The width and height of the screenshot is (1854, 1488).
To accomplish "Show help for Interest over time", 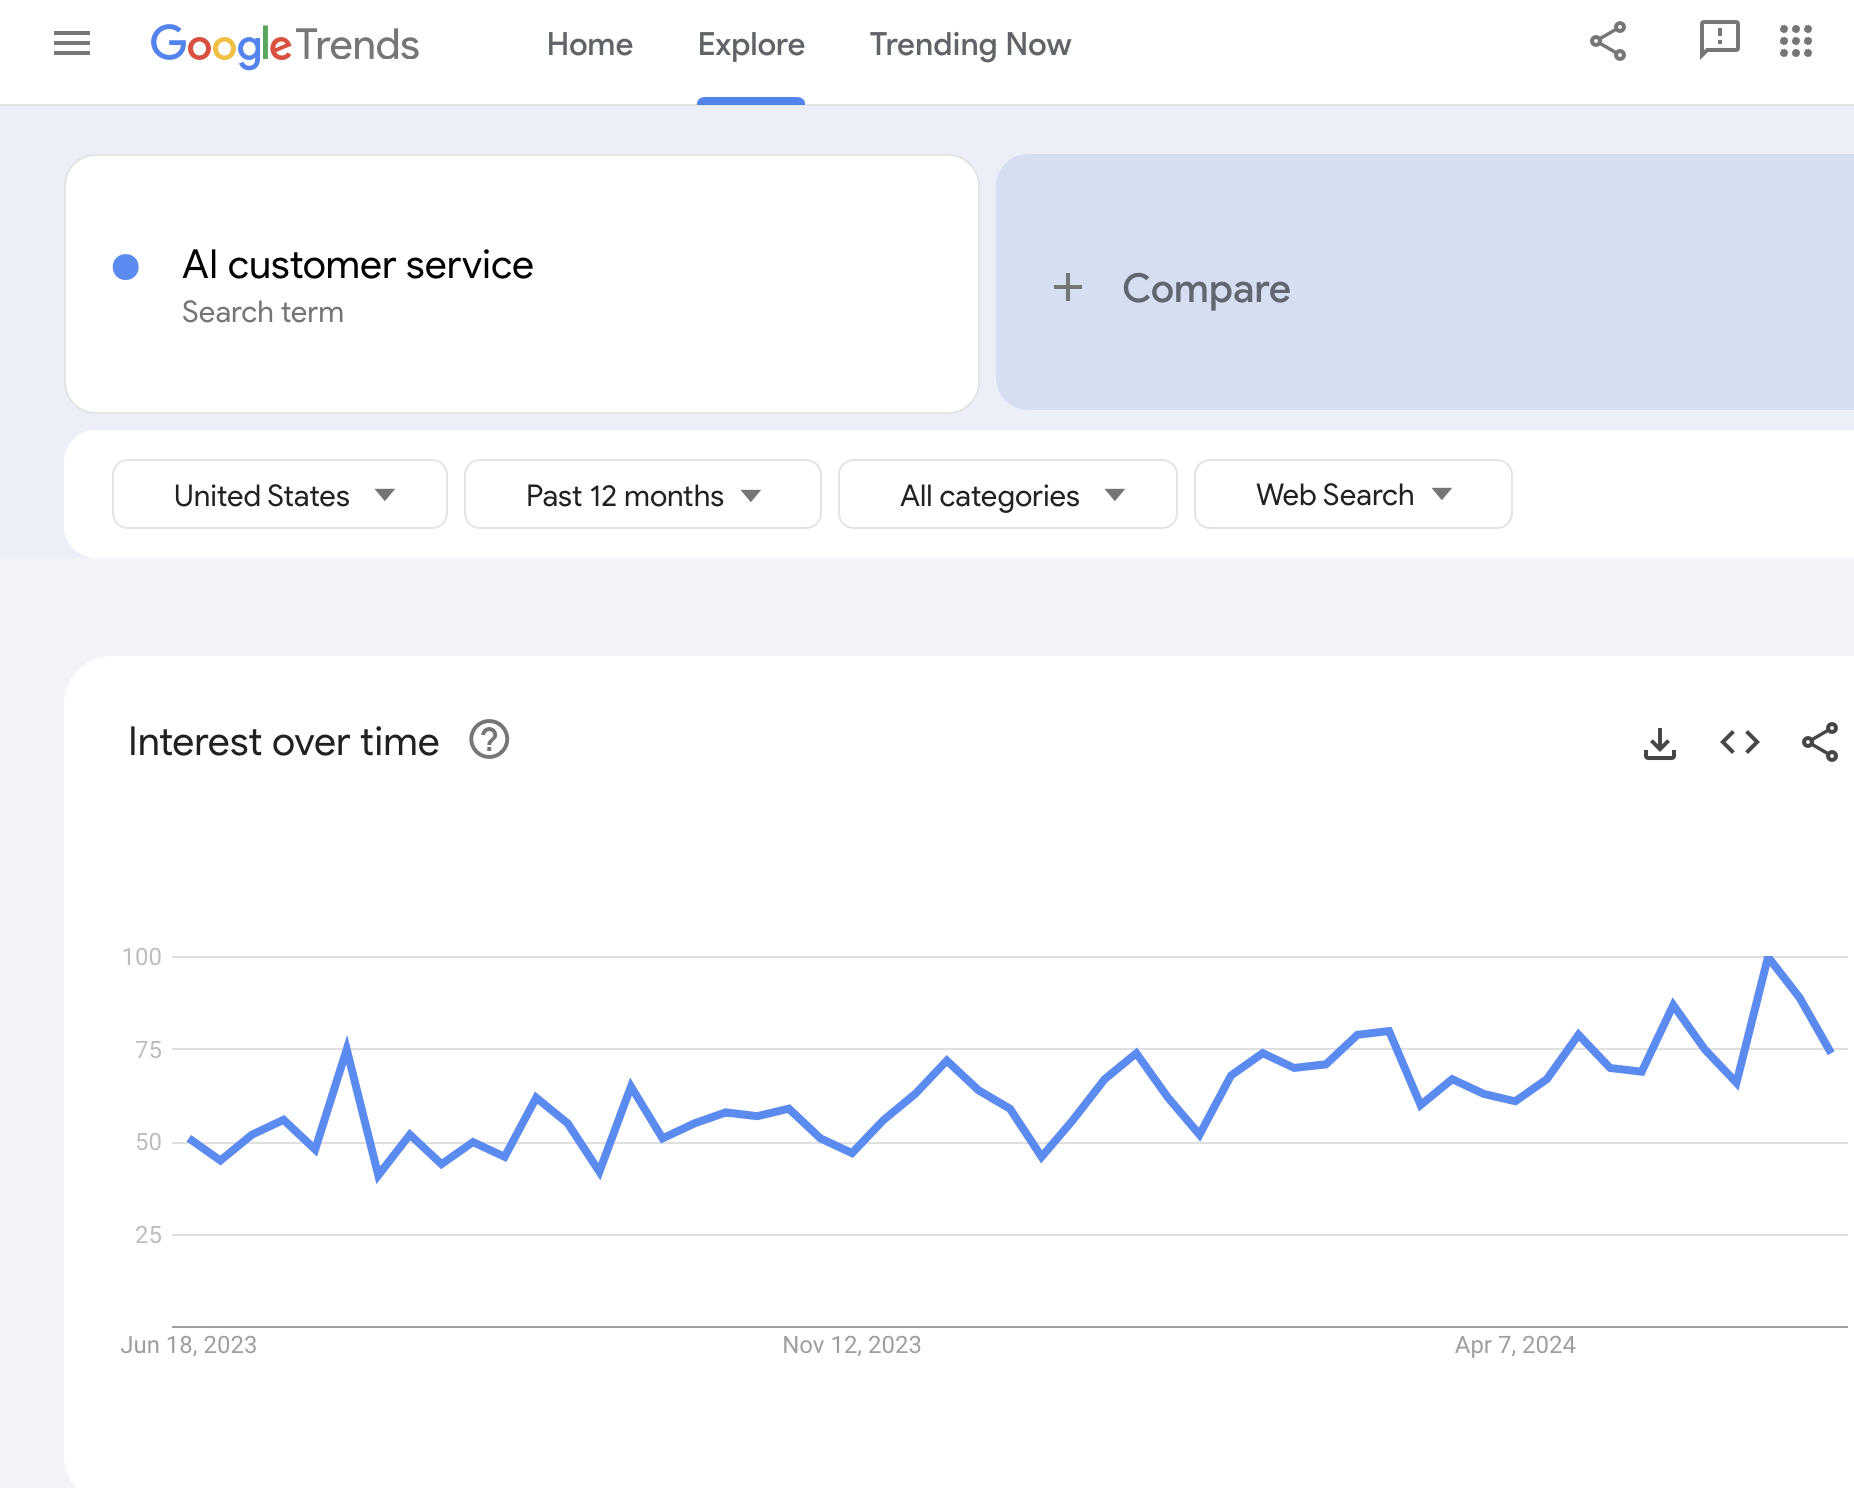I will coord(489,741).
